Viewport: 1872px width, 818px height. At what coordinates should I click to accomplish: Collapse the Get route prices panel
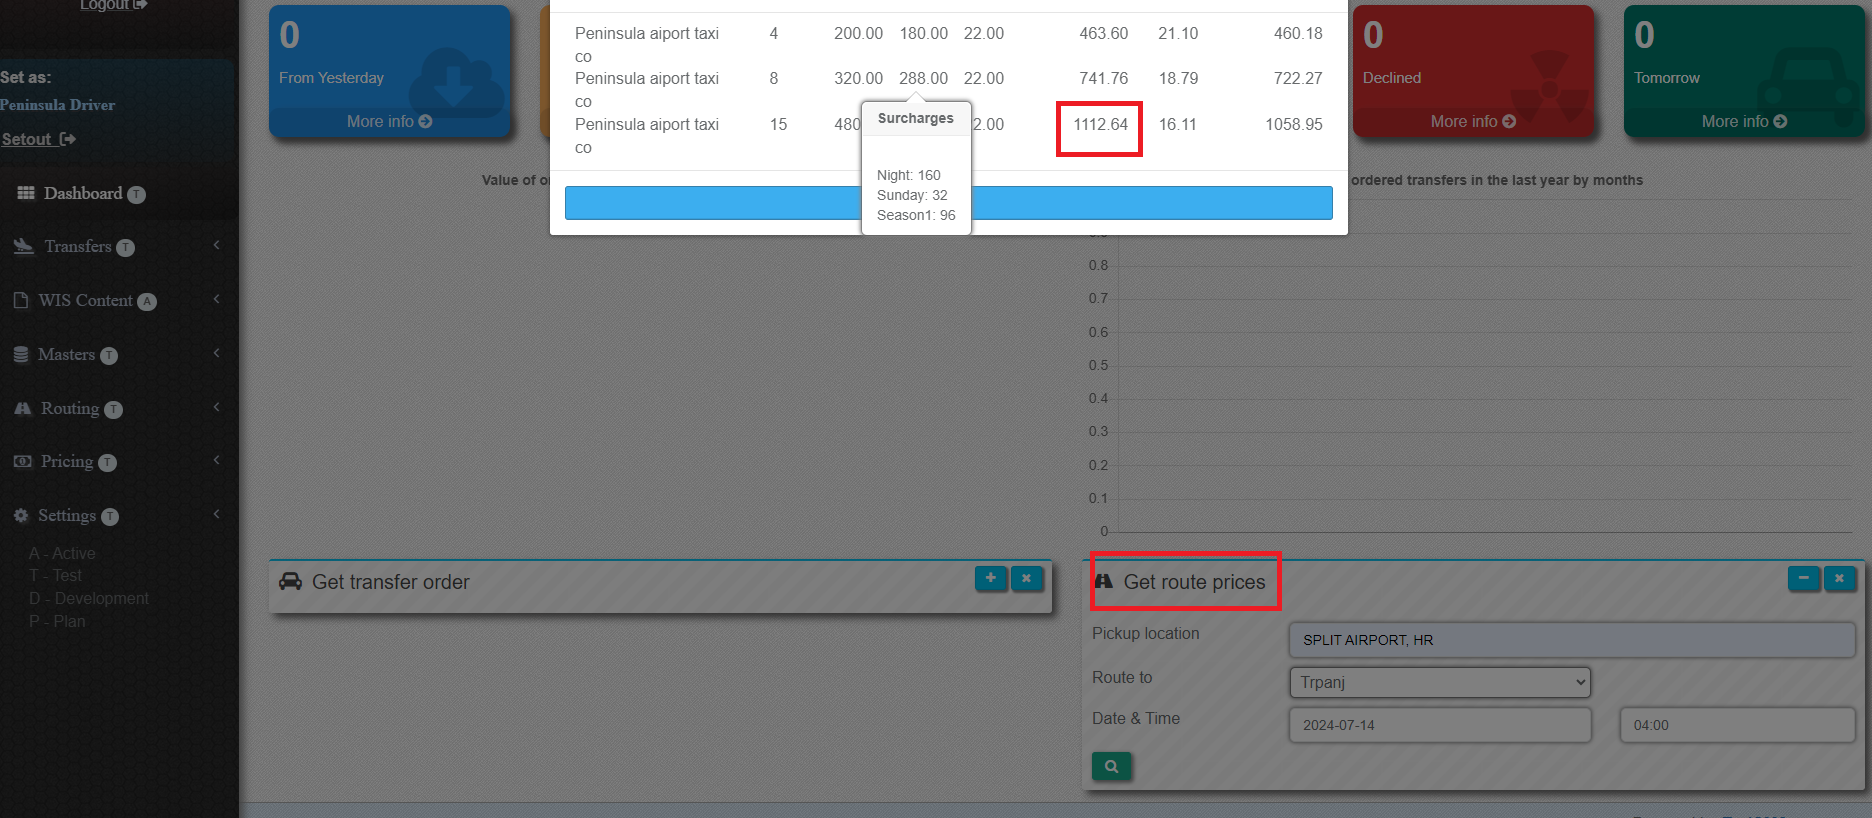pyautogui.click(x=1803, y=578)
